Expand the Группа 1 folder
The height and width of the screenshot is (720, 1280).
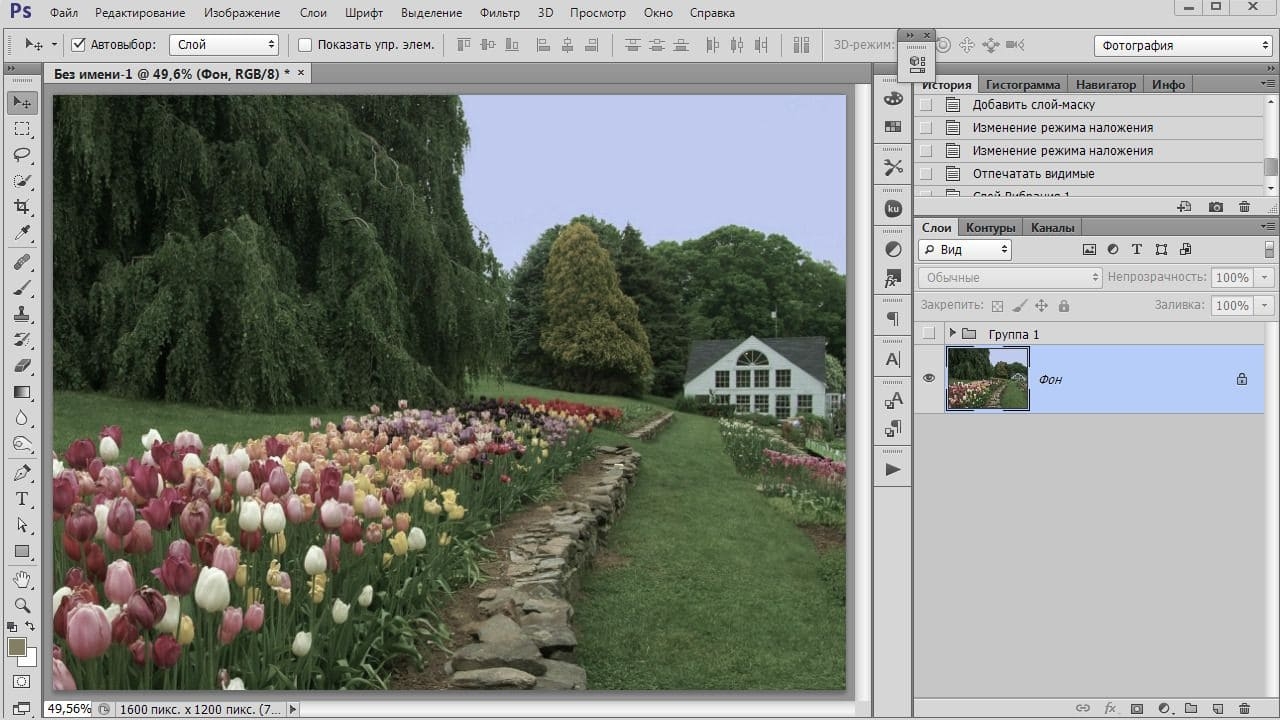point(952,333)
